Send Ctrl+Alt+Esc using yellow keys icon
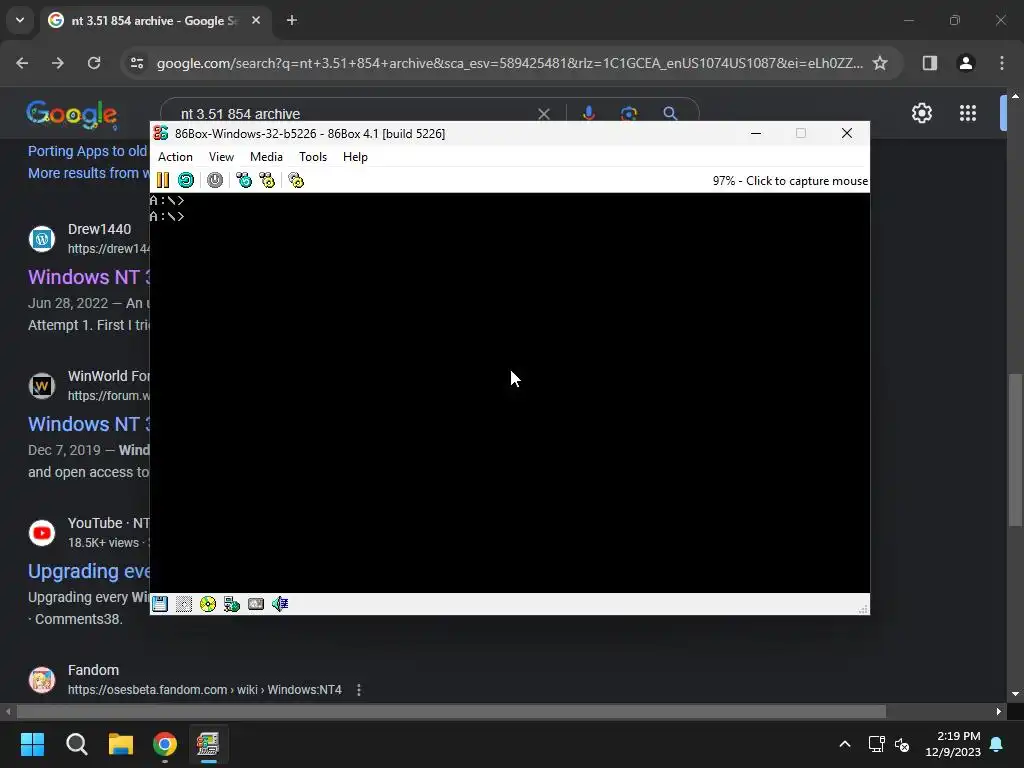 [267, 180]
